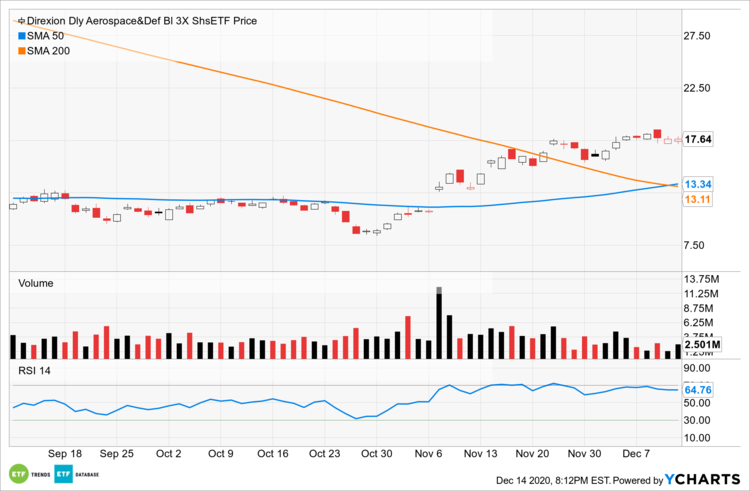Click the 27.50 price axis label
This screenshot has width=750, height=491.
[697, 36]
